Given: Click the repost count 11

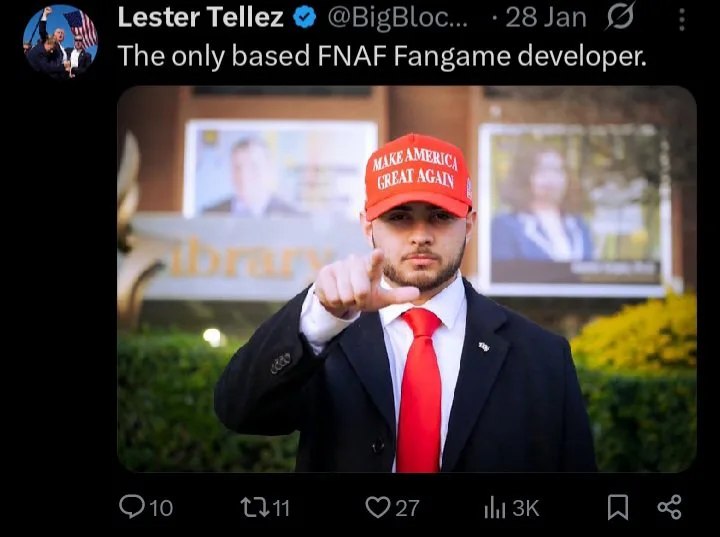Looking at the screenshot, I should (x=281, y=508).
